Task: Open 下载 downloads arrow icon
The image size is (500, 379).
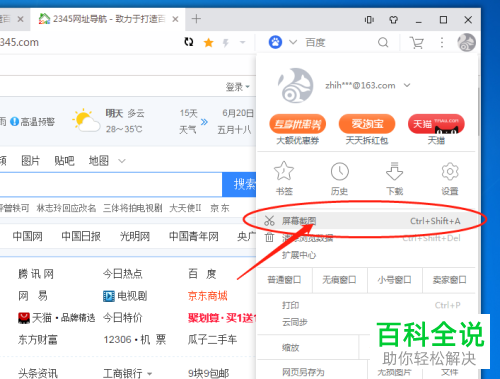Action: (x=395, y=171)
